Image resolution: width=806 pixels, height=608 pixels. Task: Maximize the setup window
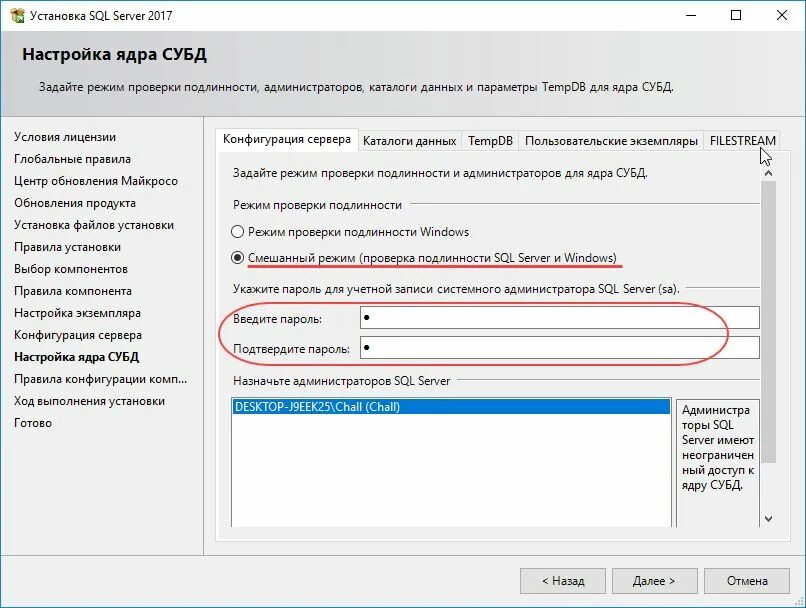[x=736, y=16]
